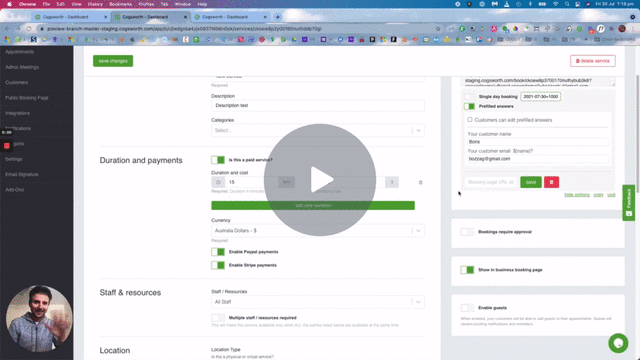Open the Feedback side tab
The width and height of the screenshot is (640, 360).
point(629,203)
